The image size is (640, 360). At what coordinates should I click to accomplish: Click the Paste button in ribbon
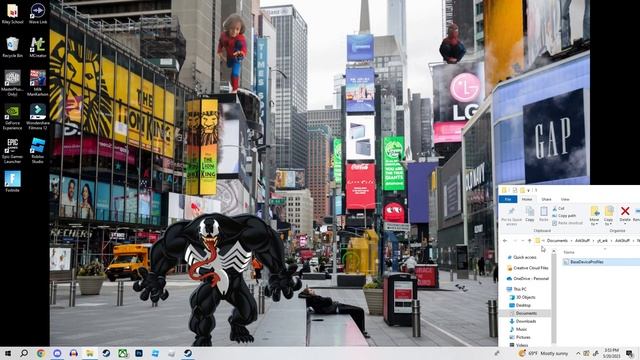click(544, 214)
